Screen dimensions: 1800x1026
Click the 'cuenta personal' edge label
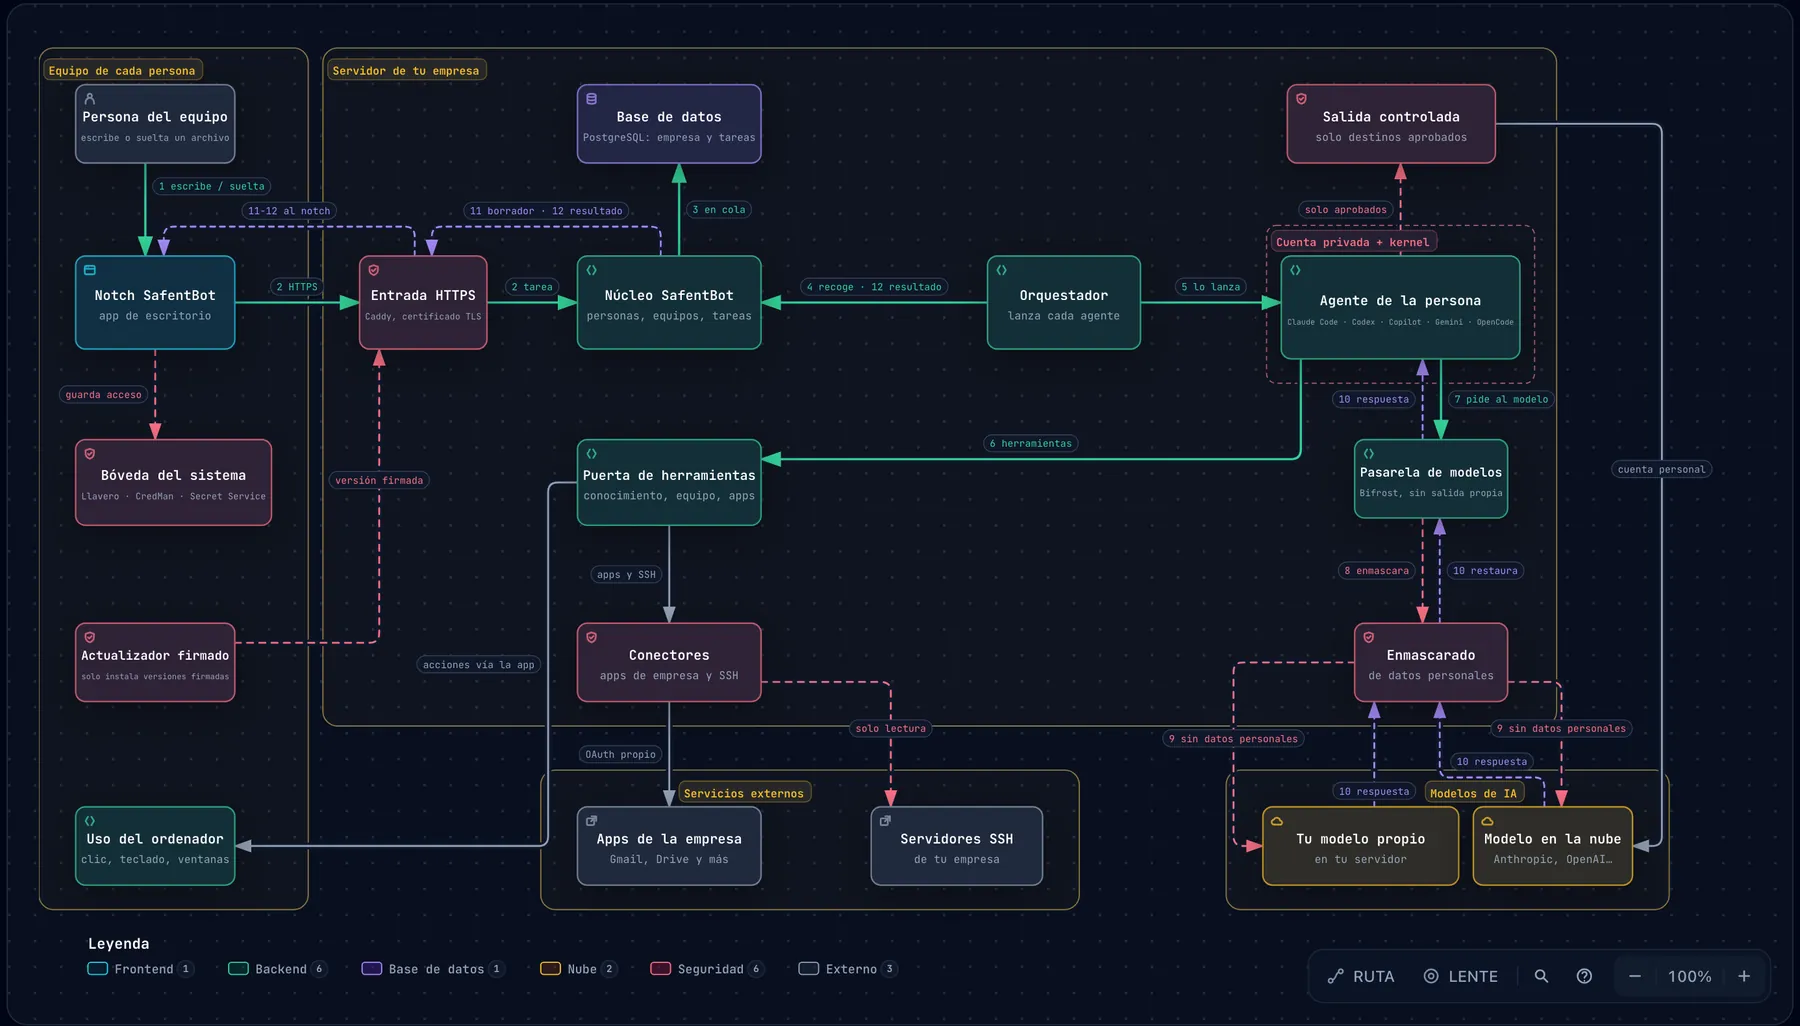tap(1662, 470)
